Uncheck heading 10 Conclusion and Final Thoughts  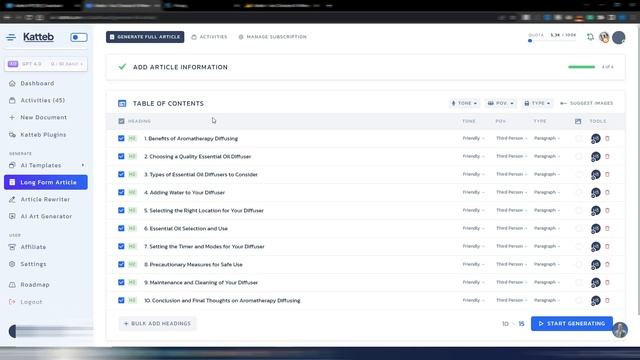click(x=121, y=300)
